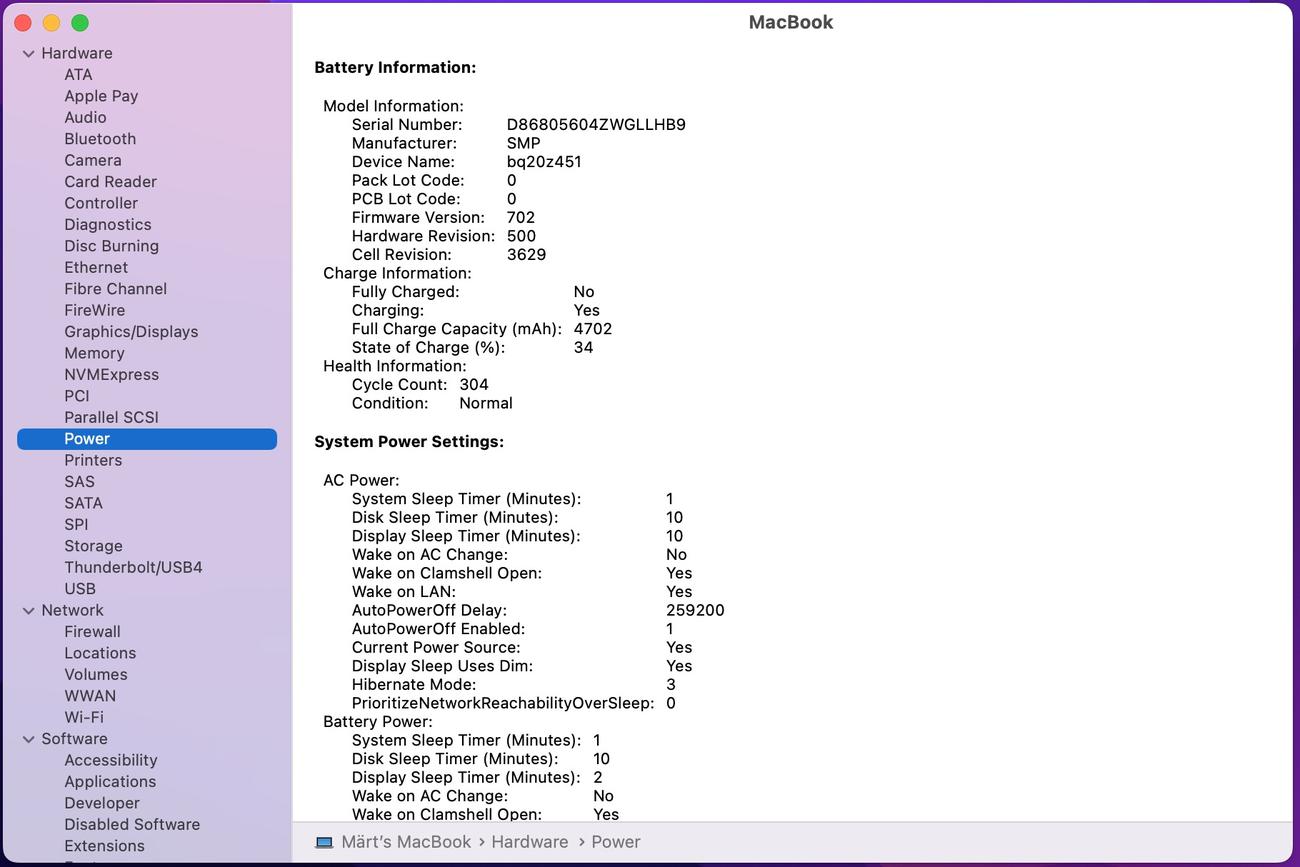Click the MacBook icon in path bar
Image resolution: width=1300 pixels, height=867 pixels.
tap(324, 842)
